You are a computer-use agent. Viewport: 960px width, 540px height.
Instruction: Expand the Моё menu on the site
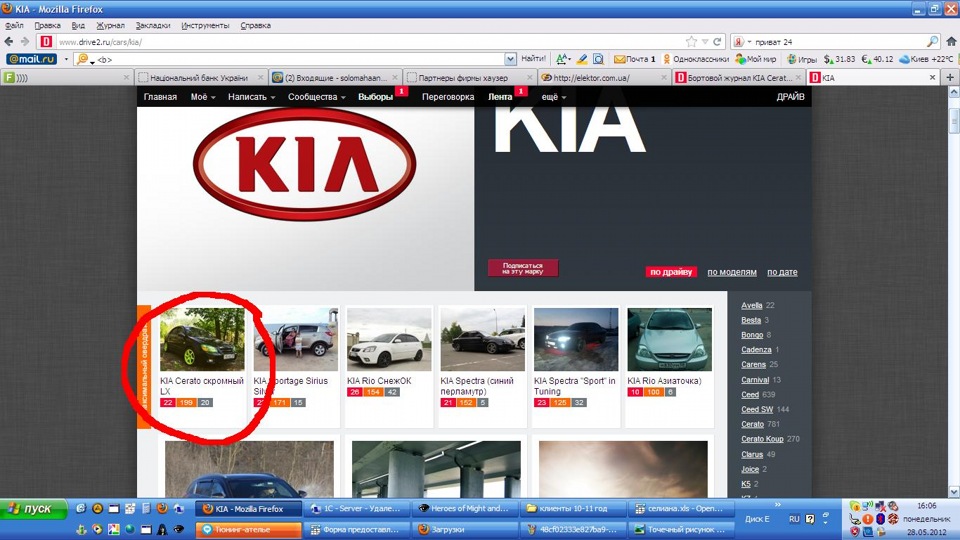point(203,97)
